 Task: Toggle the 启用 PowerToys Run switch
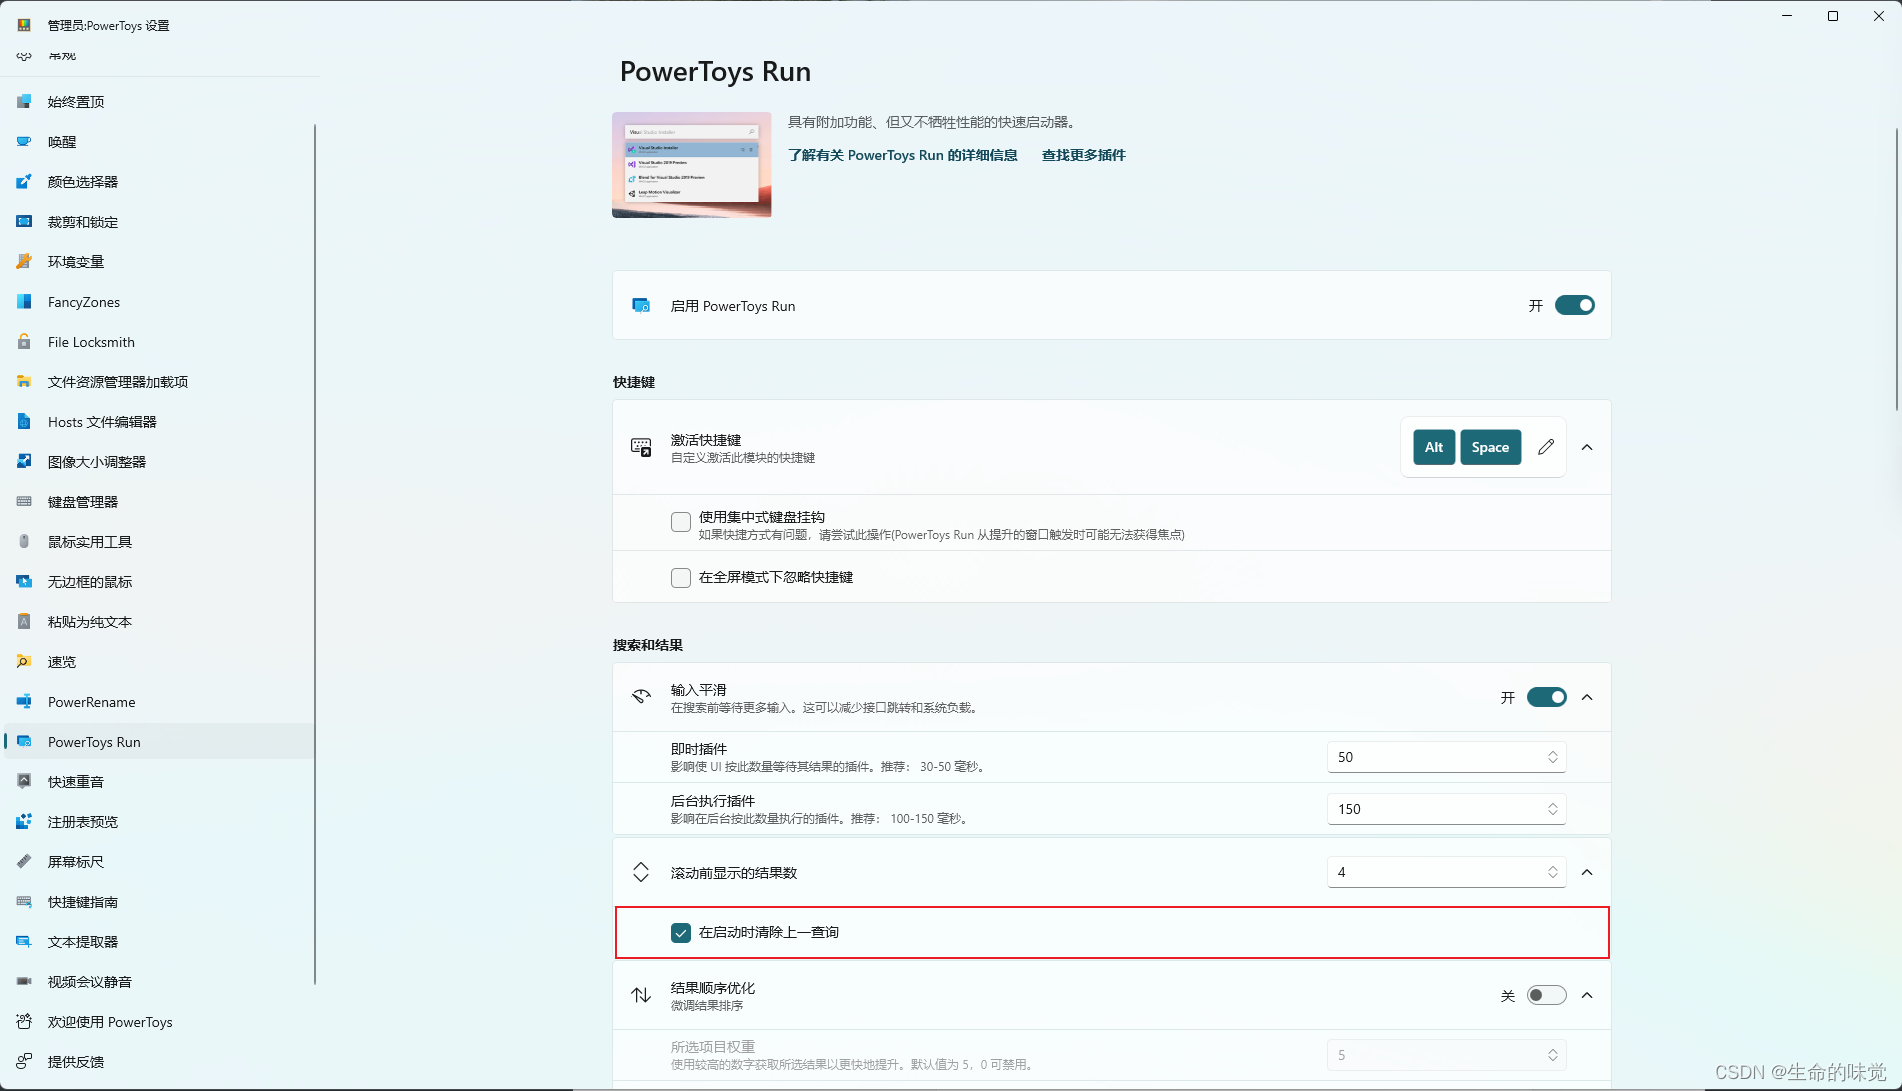[x=1575, y=305]
